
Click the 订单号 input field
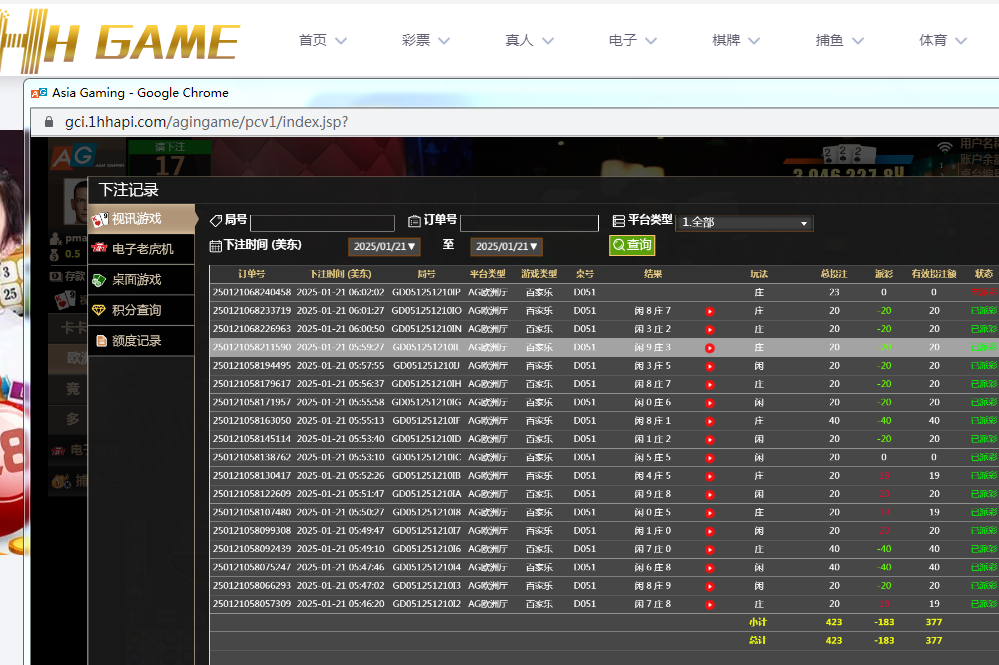click(x=528, y=223)
